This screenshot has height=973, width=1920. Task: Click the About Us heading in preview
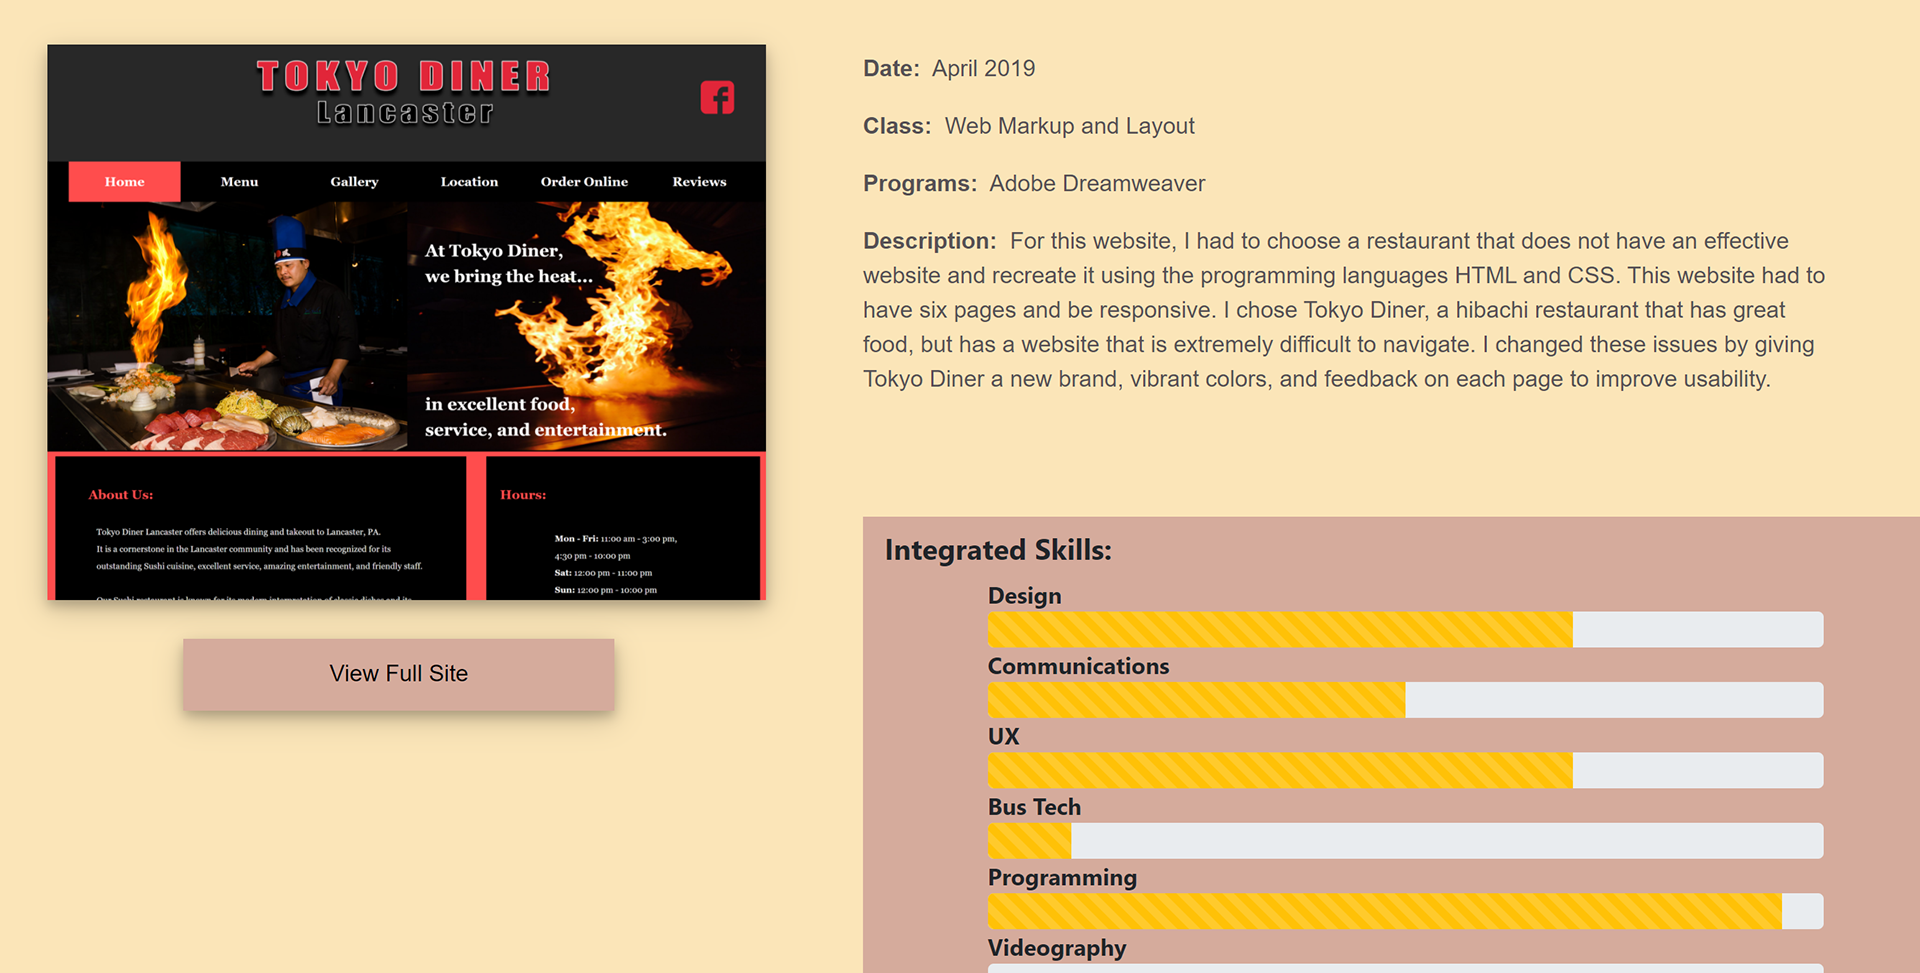[x=121, y=495]
